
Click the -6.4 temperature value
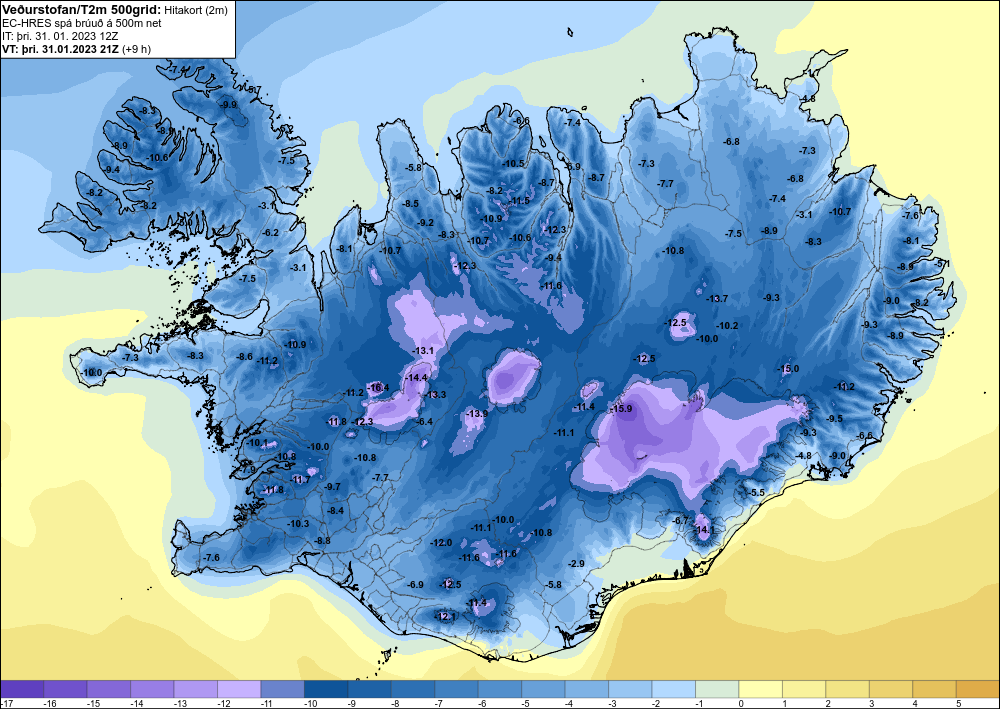424,421
